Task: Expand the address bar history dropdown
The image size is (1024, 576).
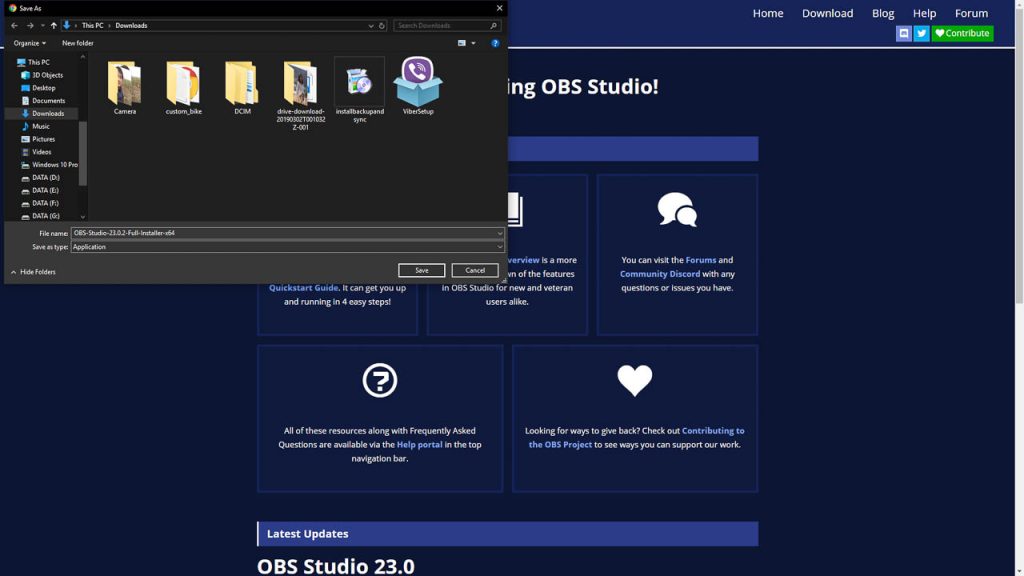Action: [x=371, y=25]
